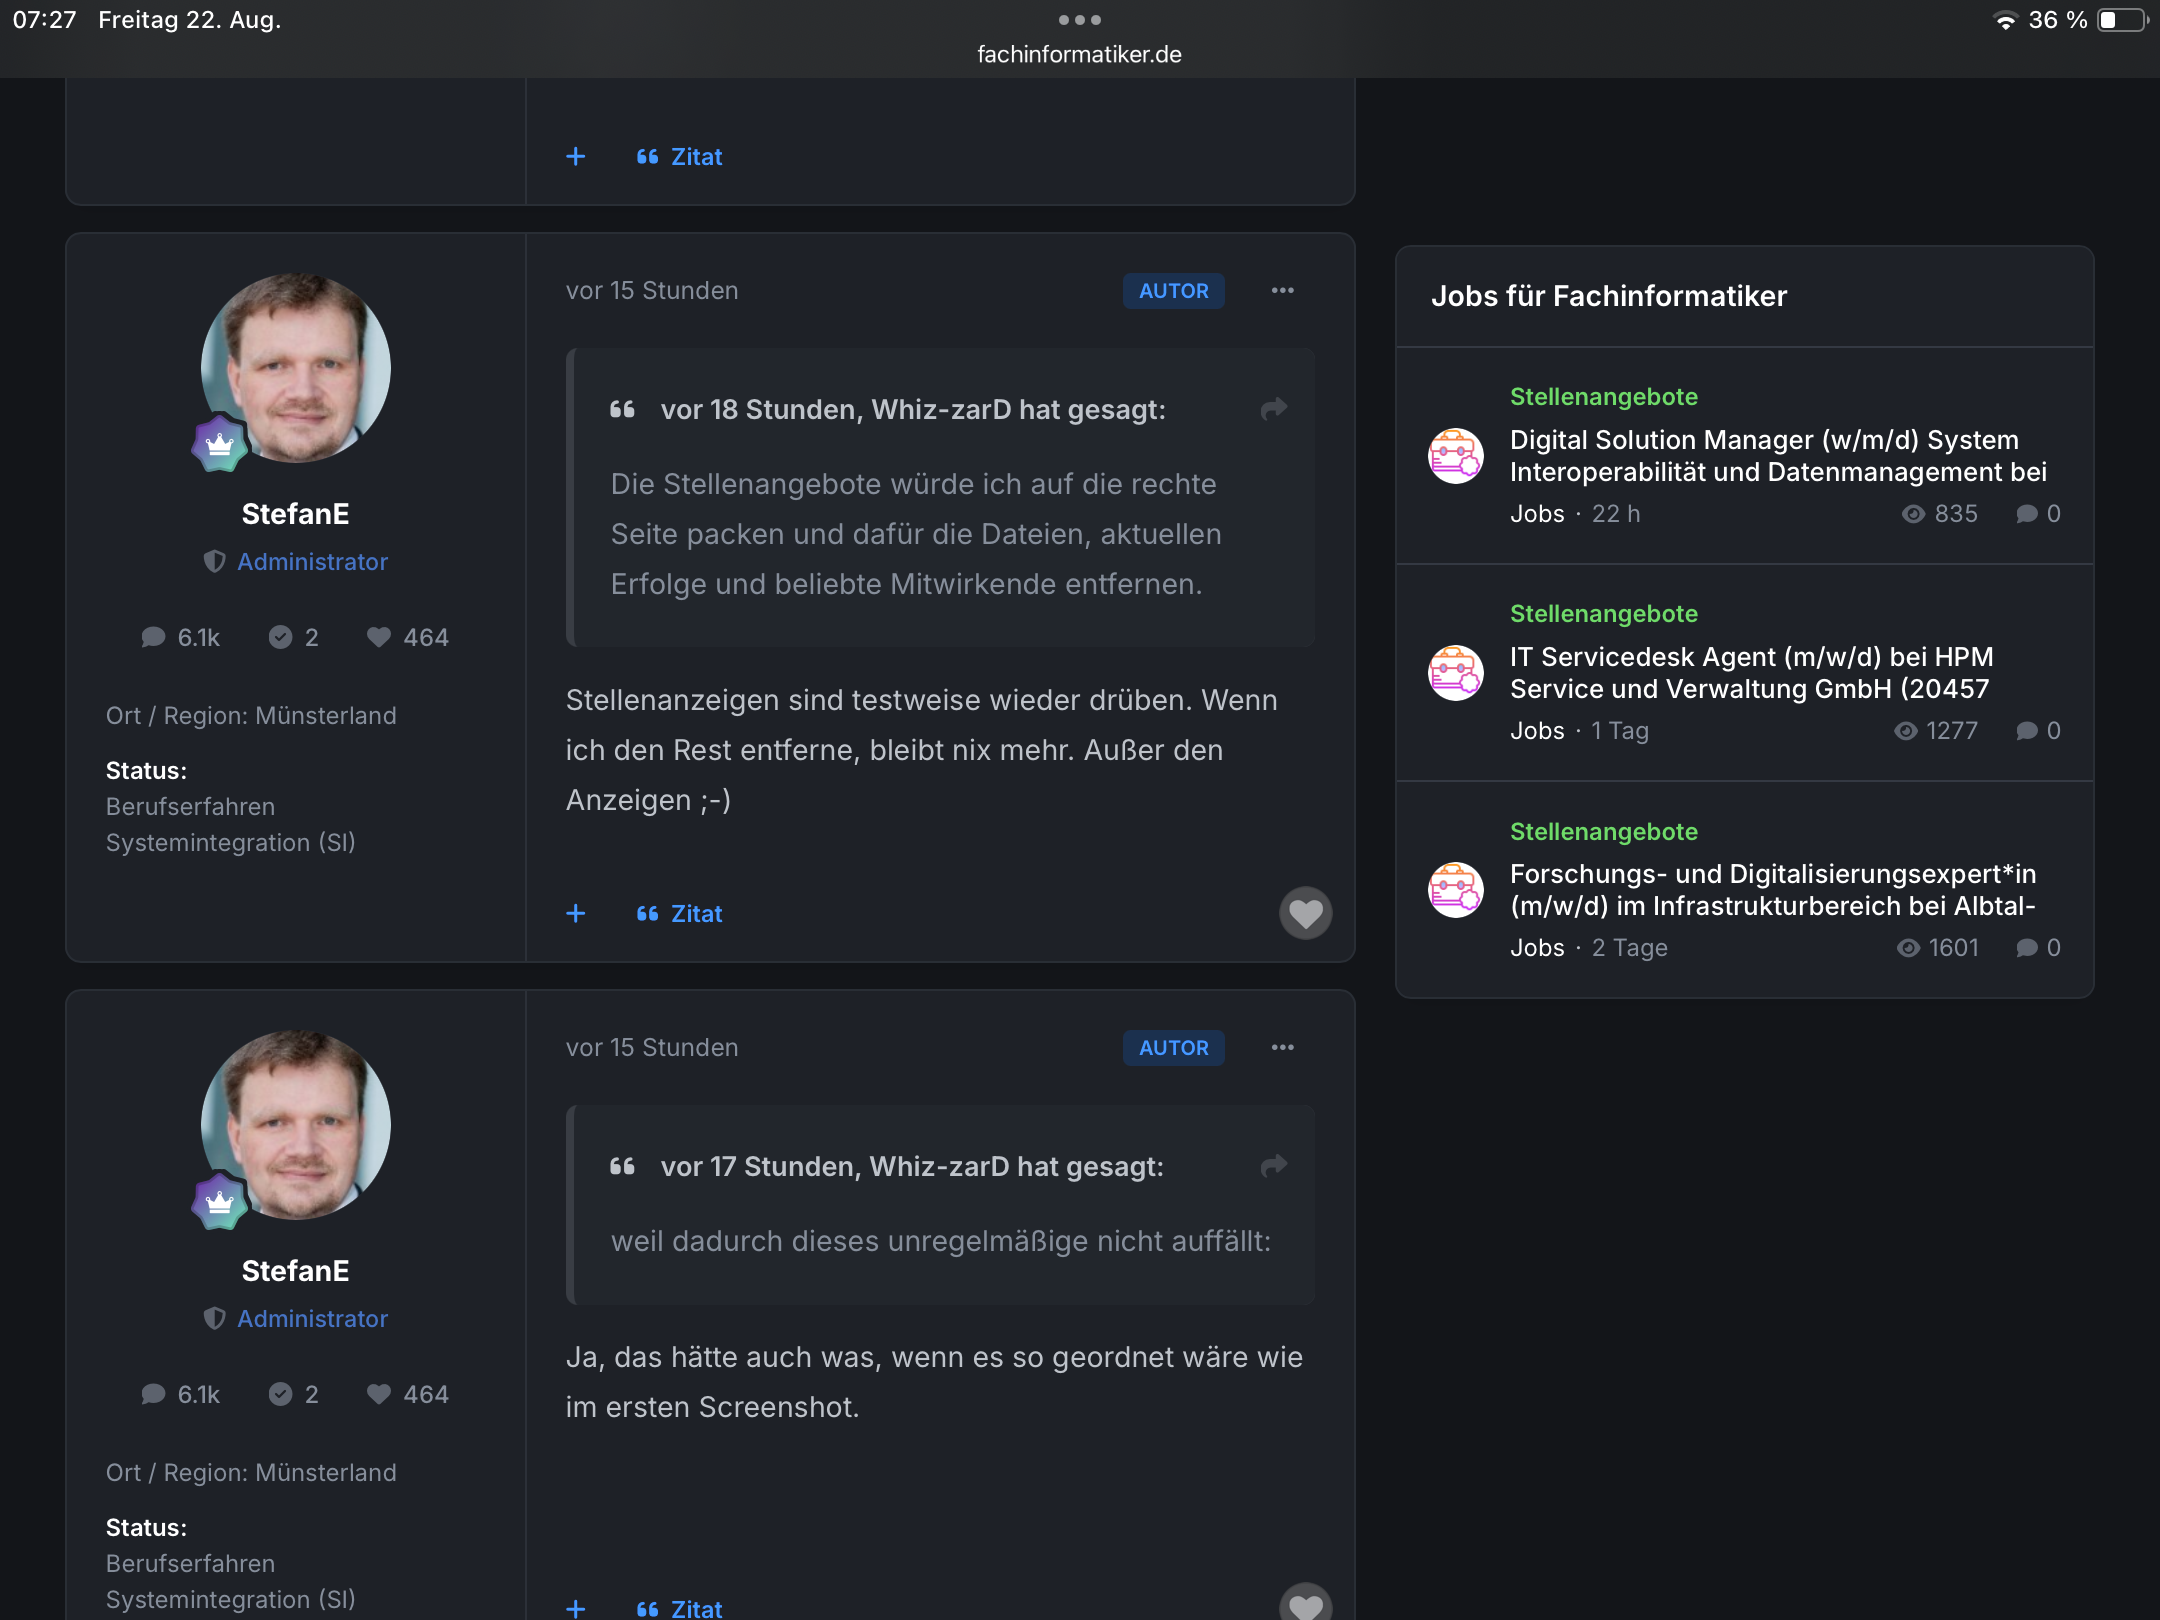
Task: Toggle multi-quote plus on the bottom post
Action: [x=576, y=1608]
